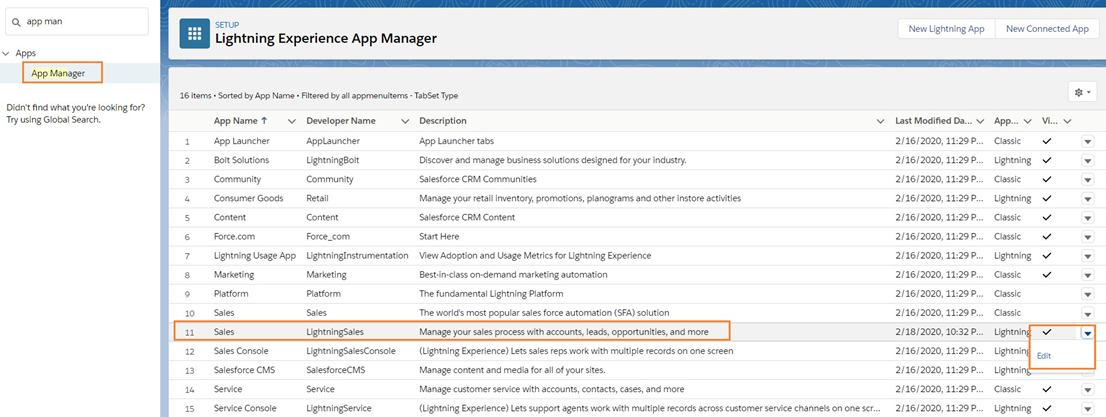This screenshot has width=1106, height=417.
Task: Click the App Manager grid icon in header
Action: 195,33
